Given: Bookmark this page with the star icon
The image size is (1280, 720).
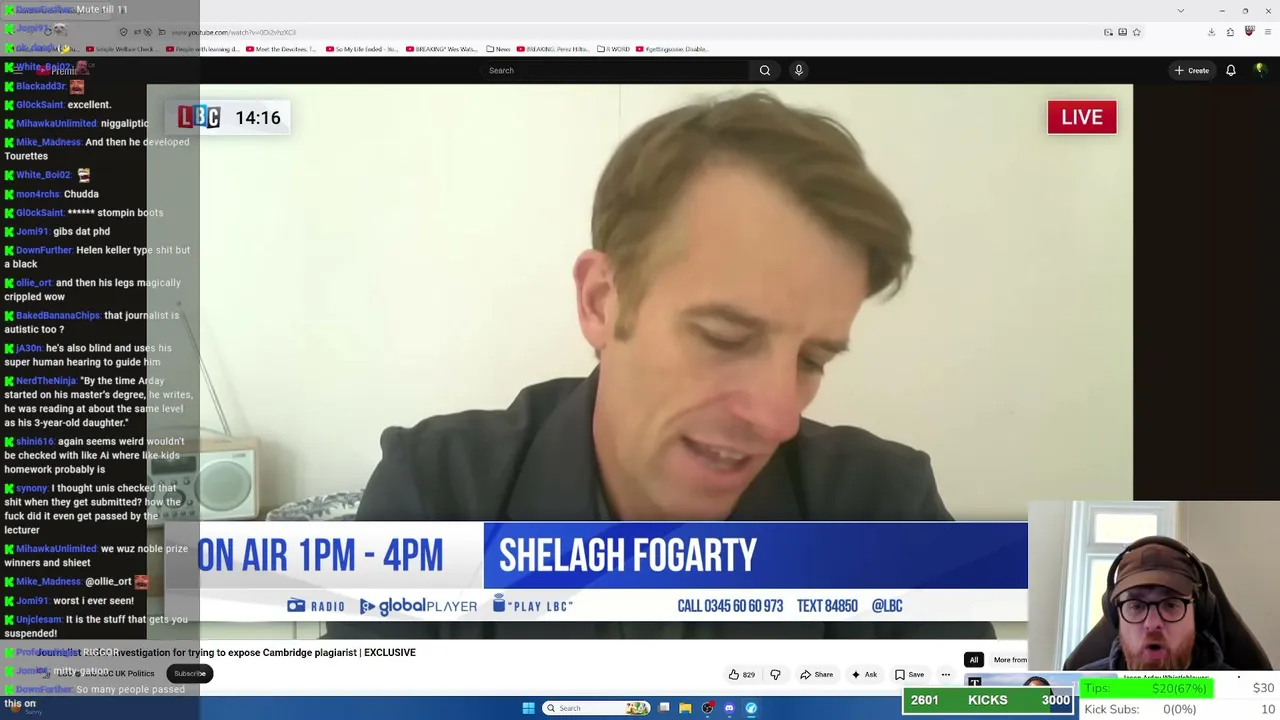Looking at the screenshot, I should coord(1136,32).
